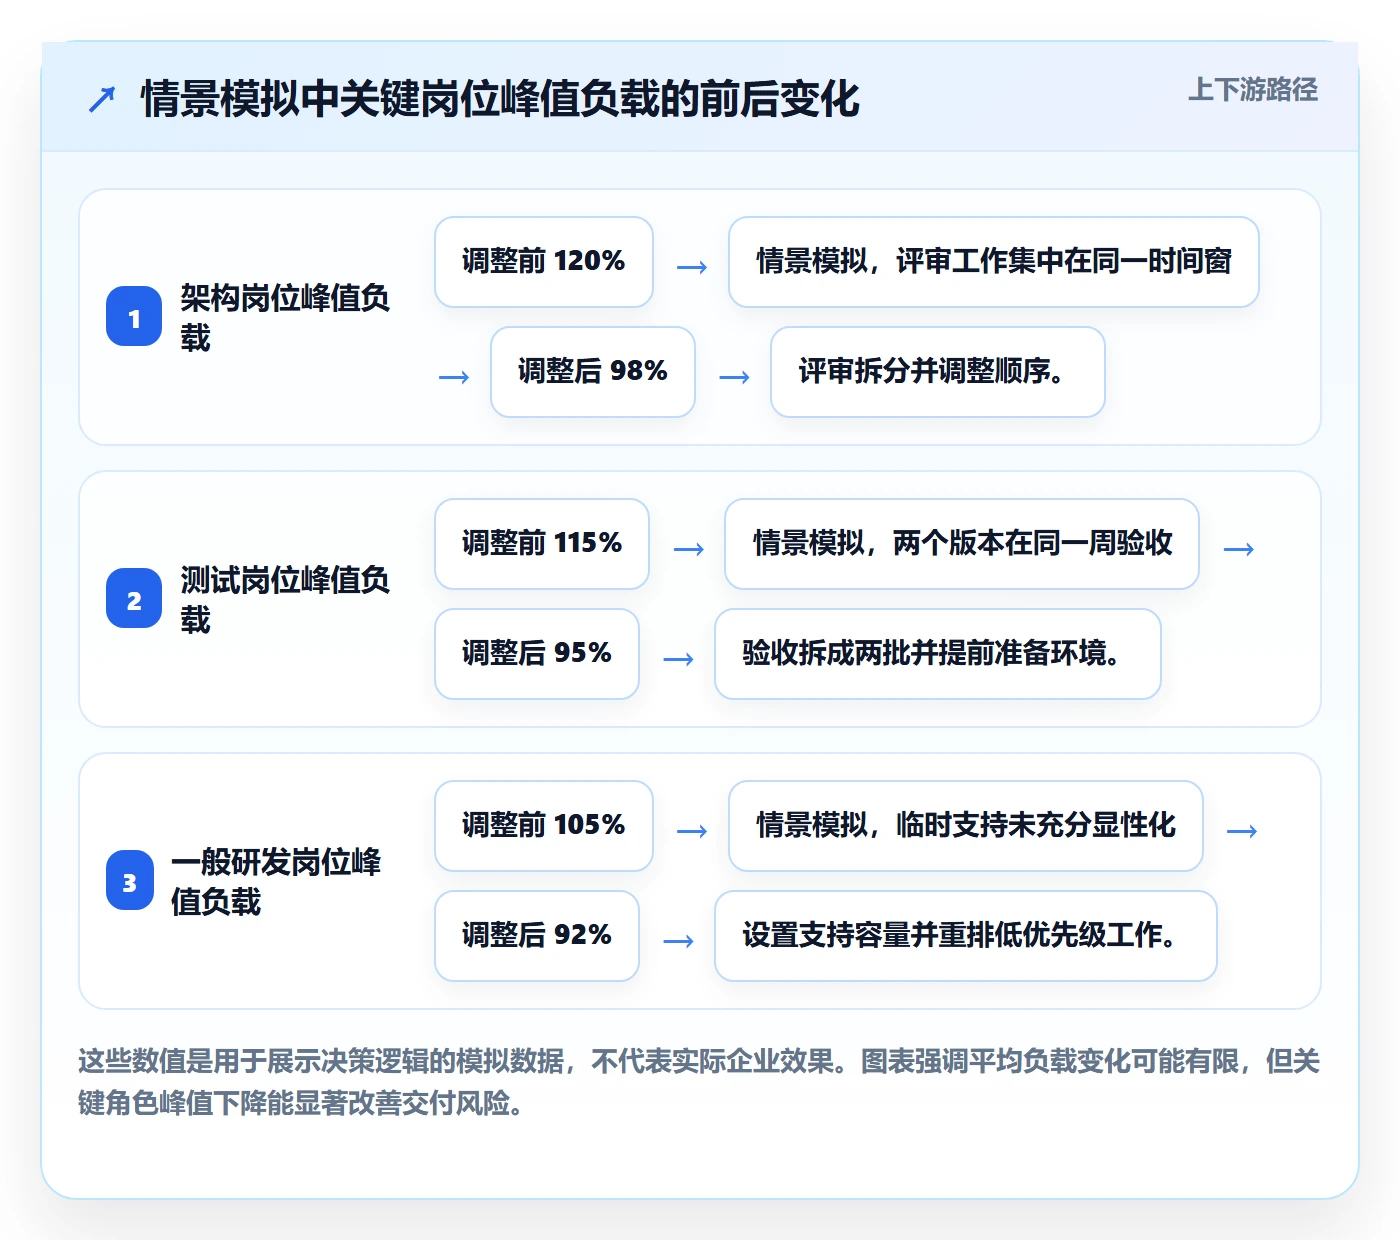Click the 调整前 120% chip

(x=544, y=262)
